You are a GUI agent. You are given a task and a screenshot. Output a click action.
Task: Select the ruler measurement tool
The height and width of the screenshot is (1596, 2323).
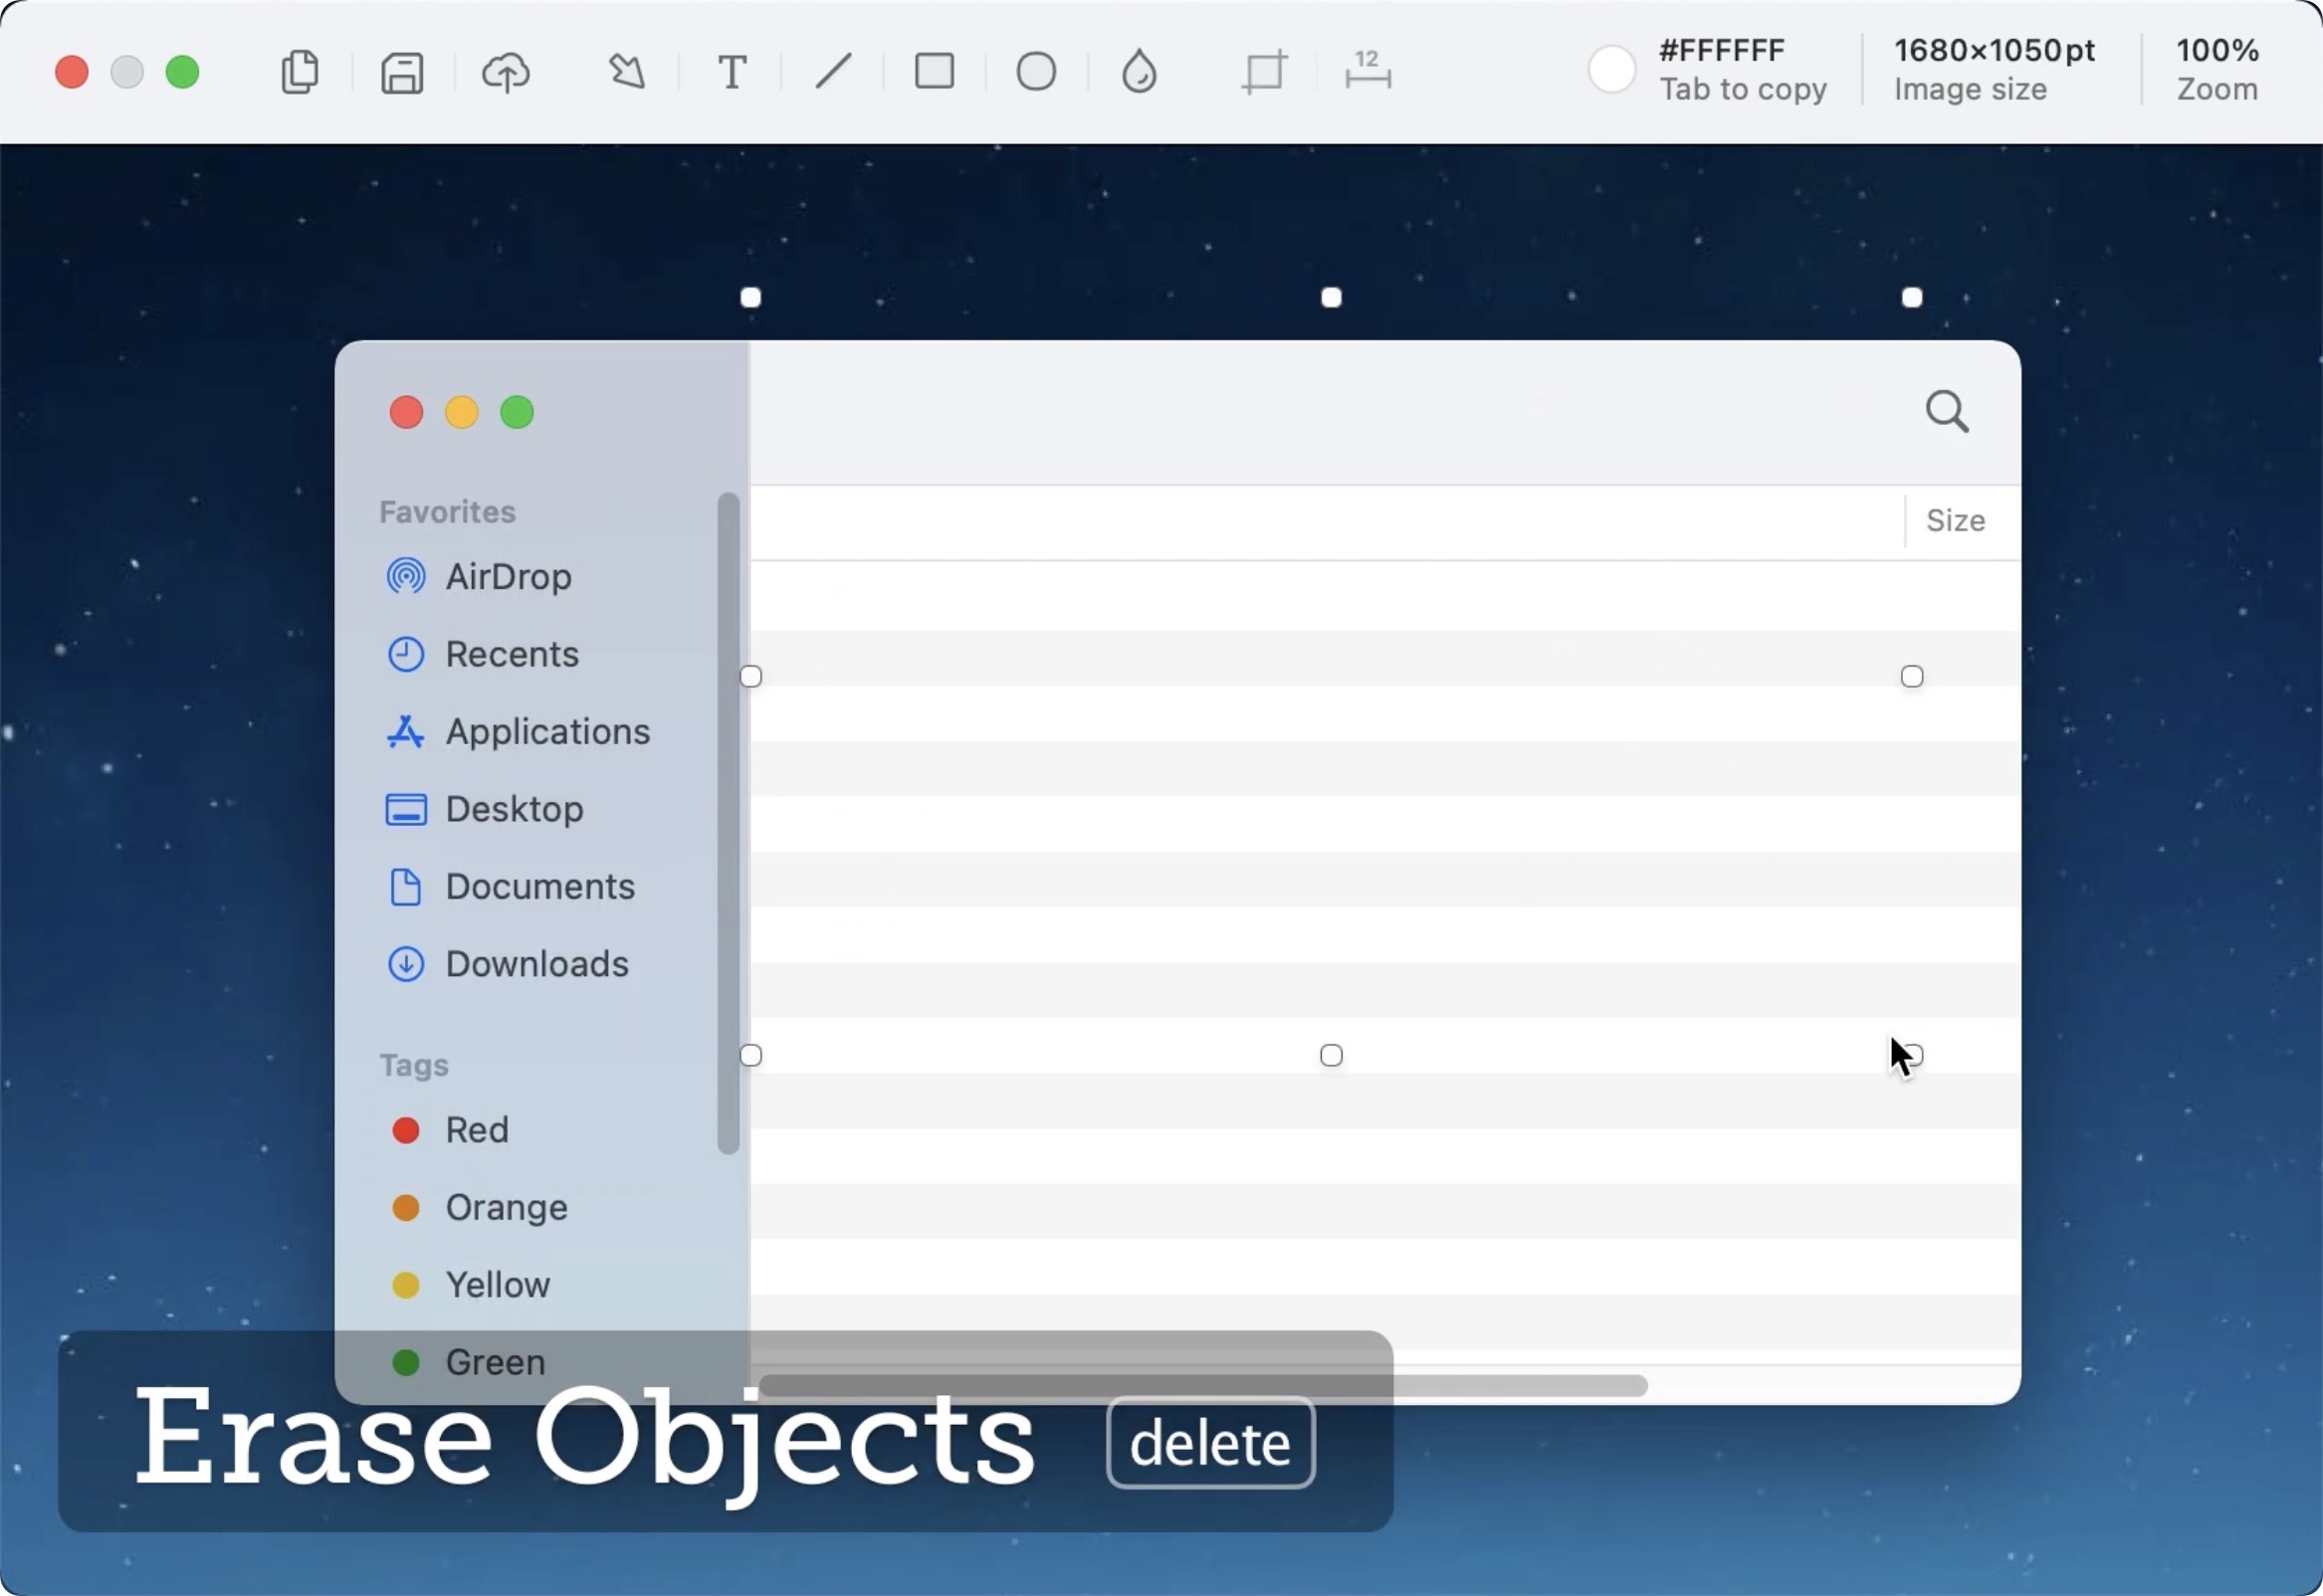point(1367,71)
